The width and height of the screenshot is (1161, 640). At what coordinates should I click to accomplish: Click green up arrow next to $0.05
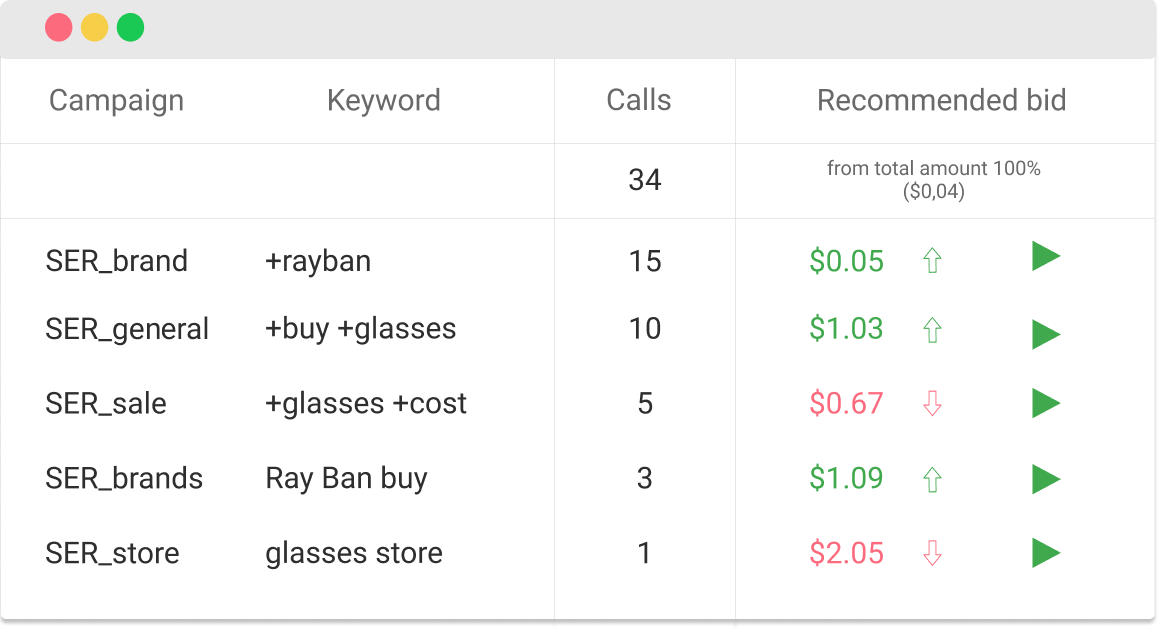point(932,261)
